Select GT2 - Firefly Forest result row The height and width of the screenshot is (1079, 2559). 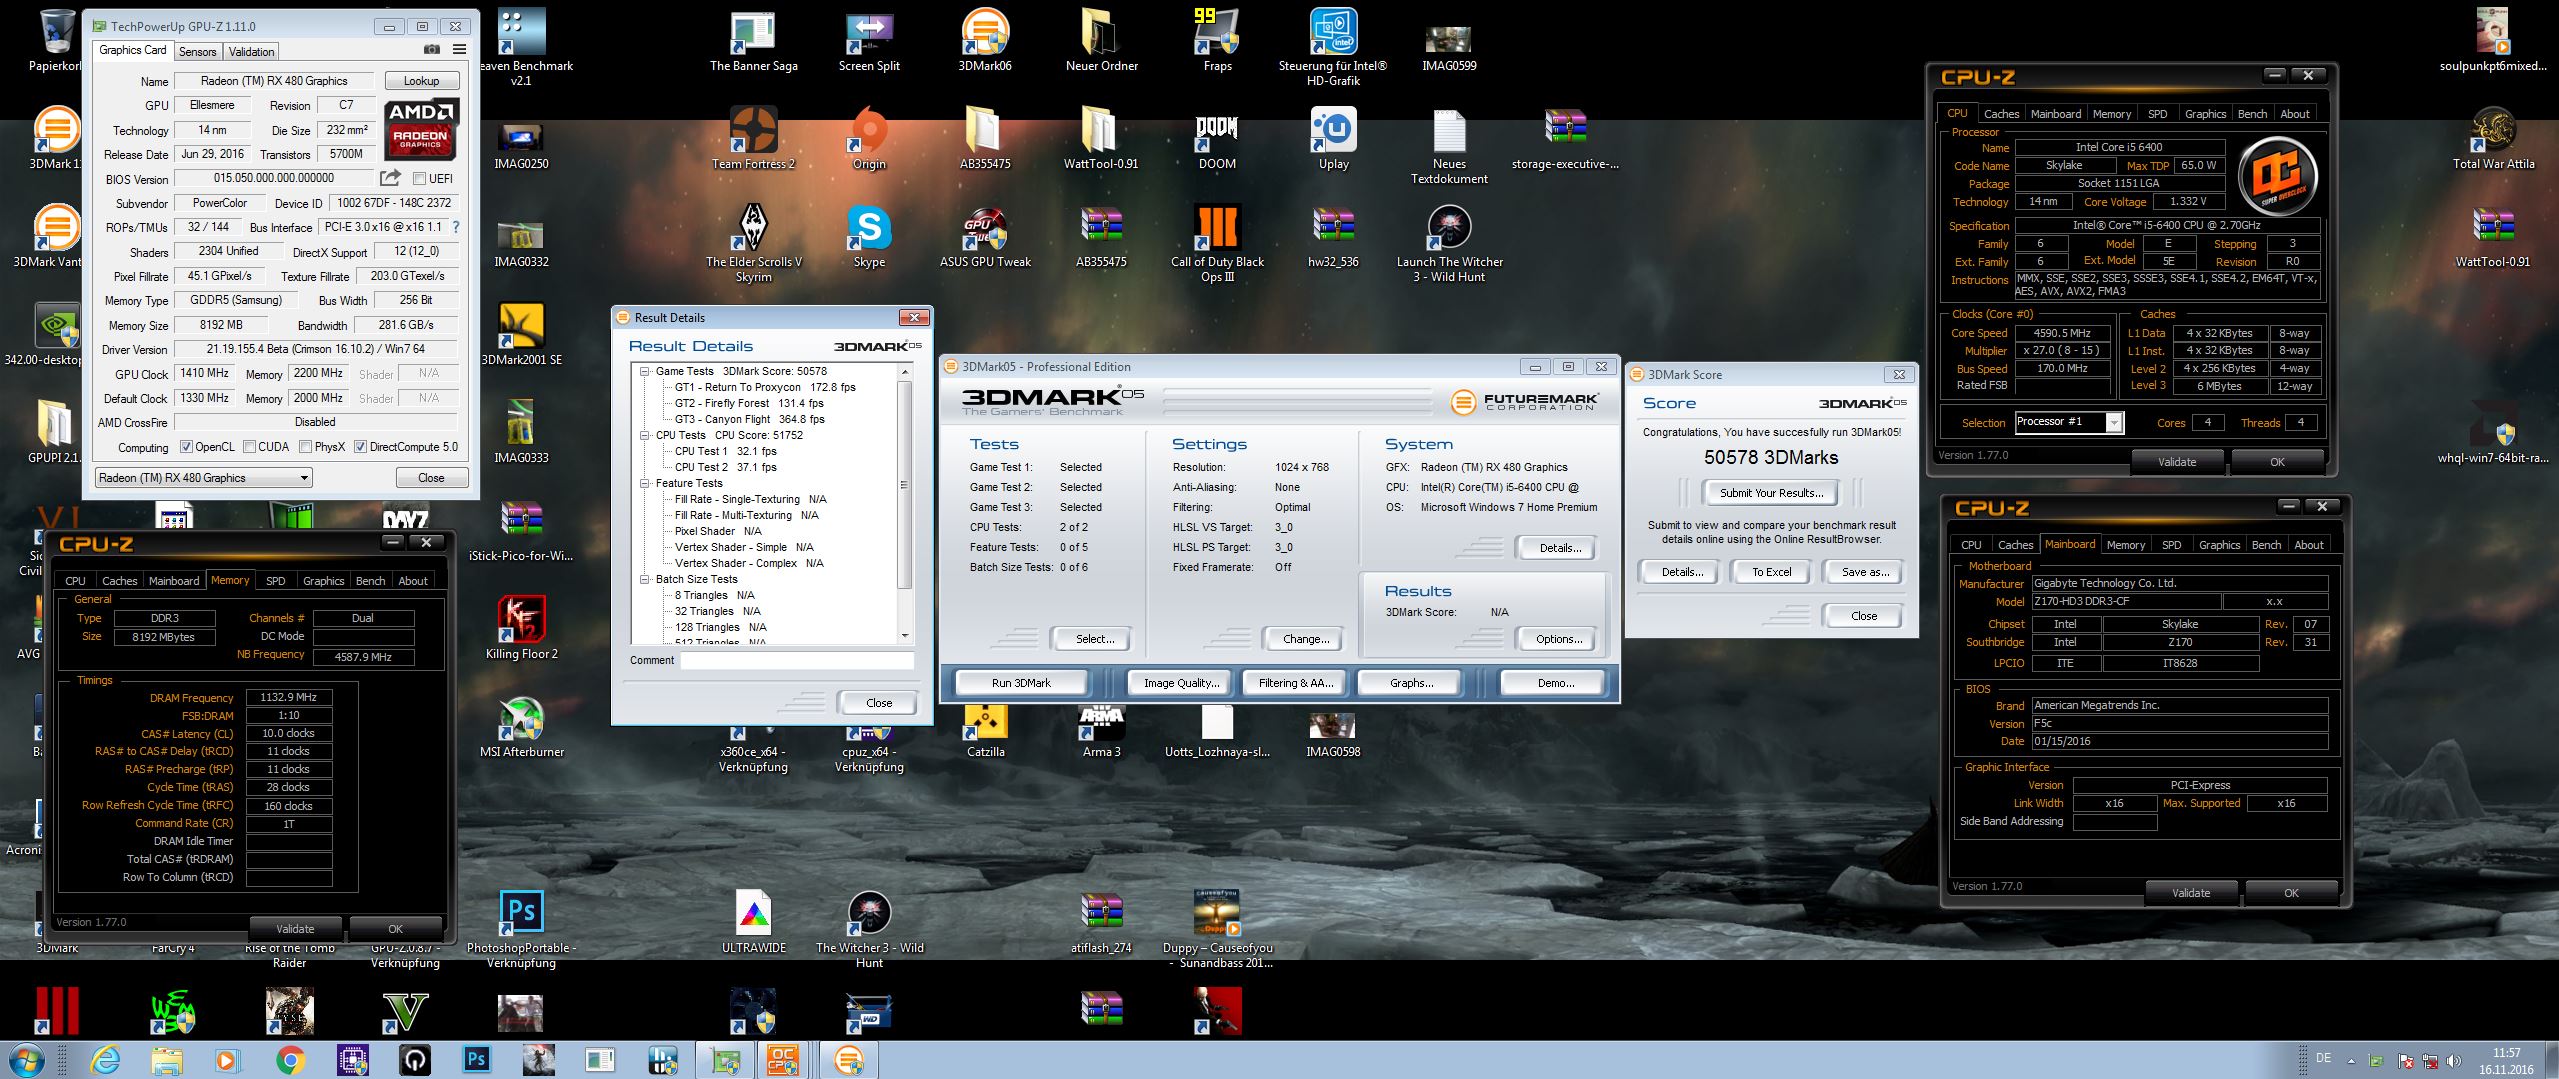coord(749,403)
